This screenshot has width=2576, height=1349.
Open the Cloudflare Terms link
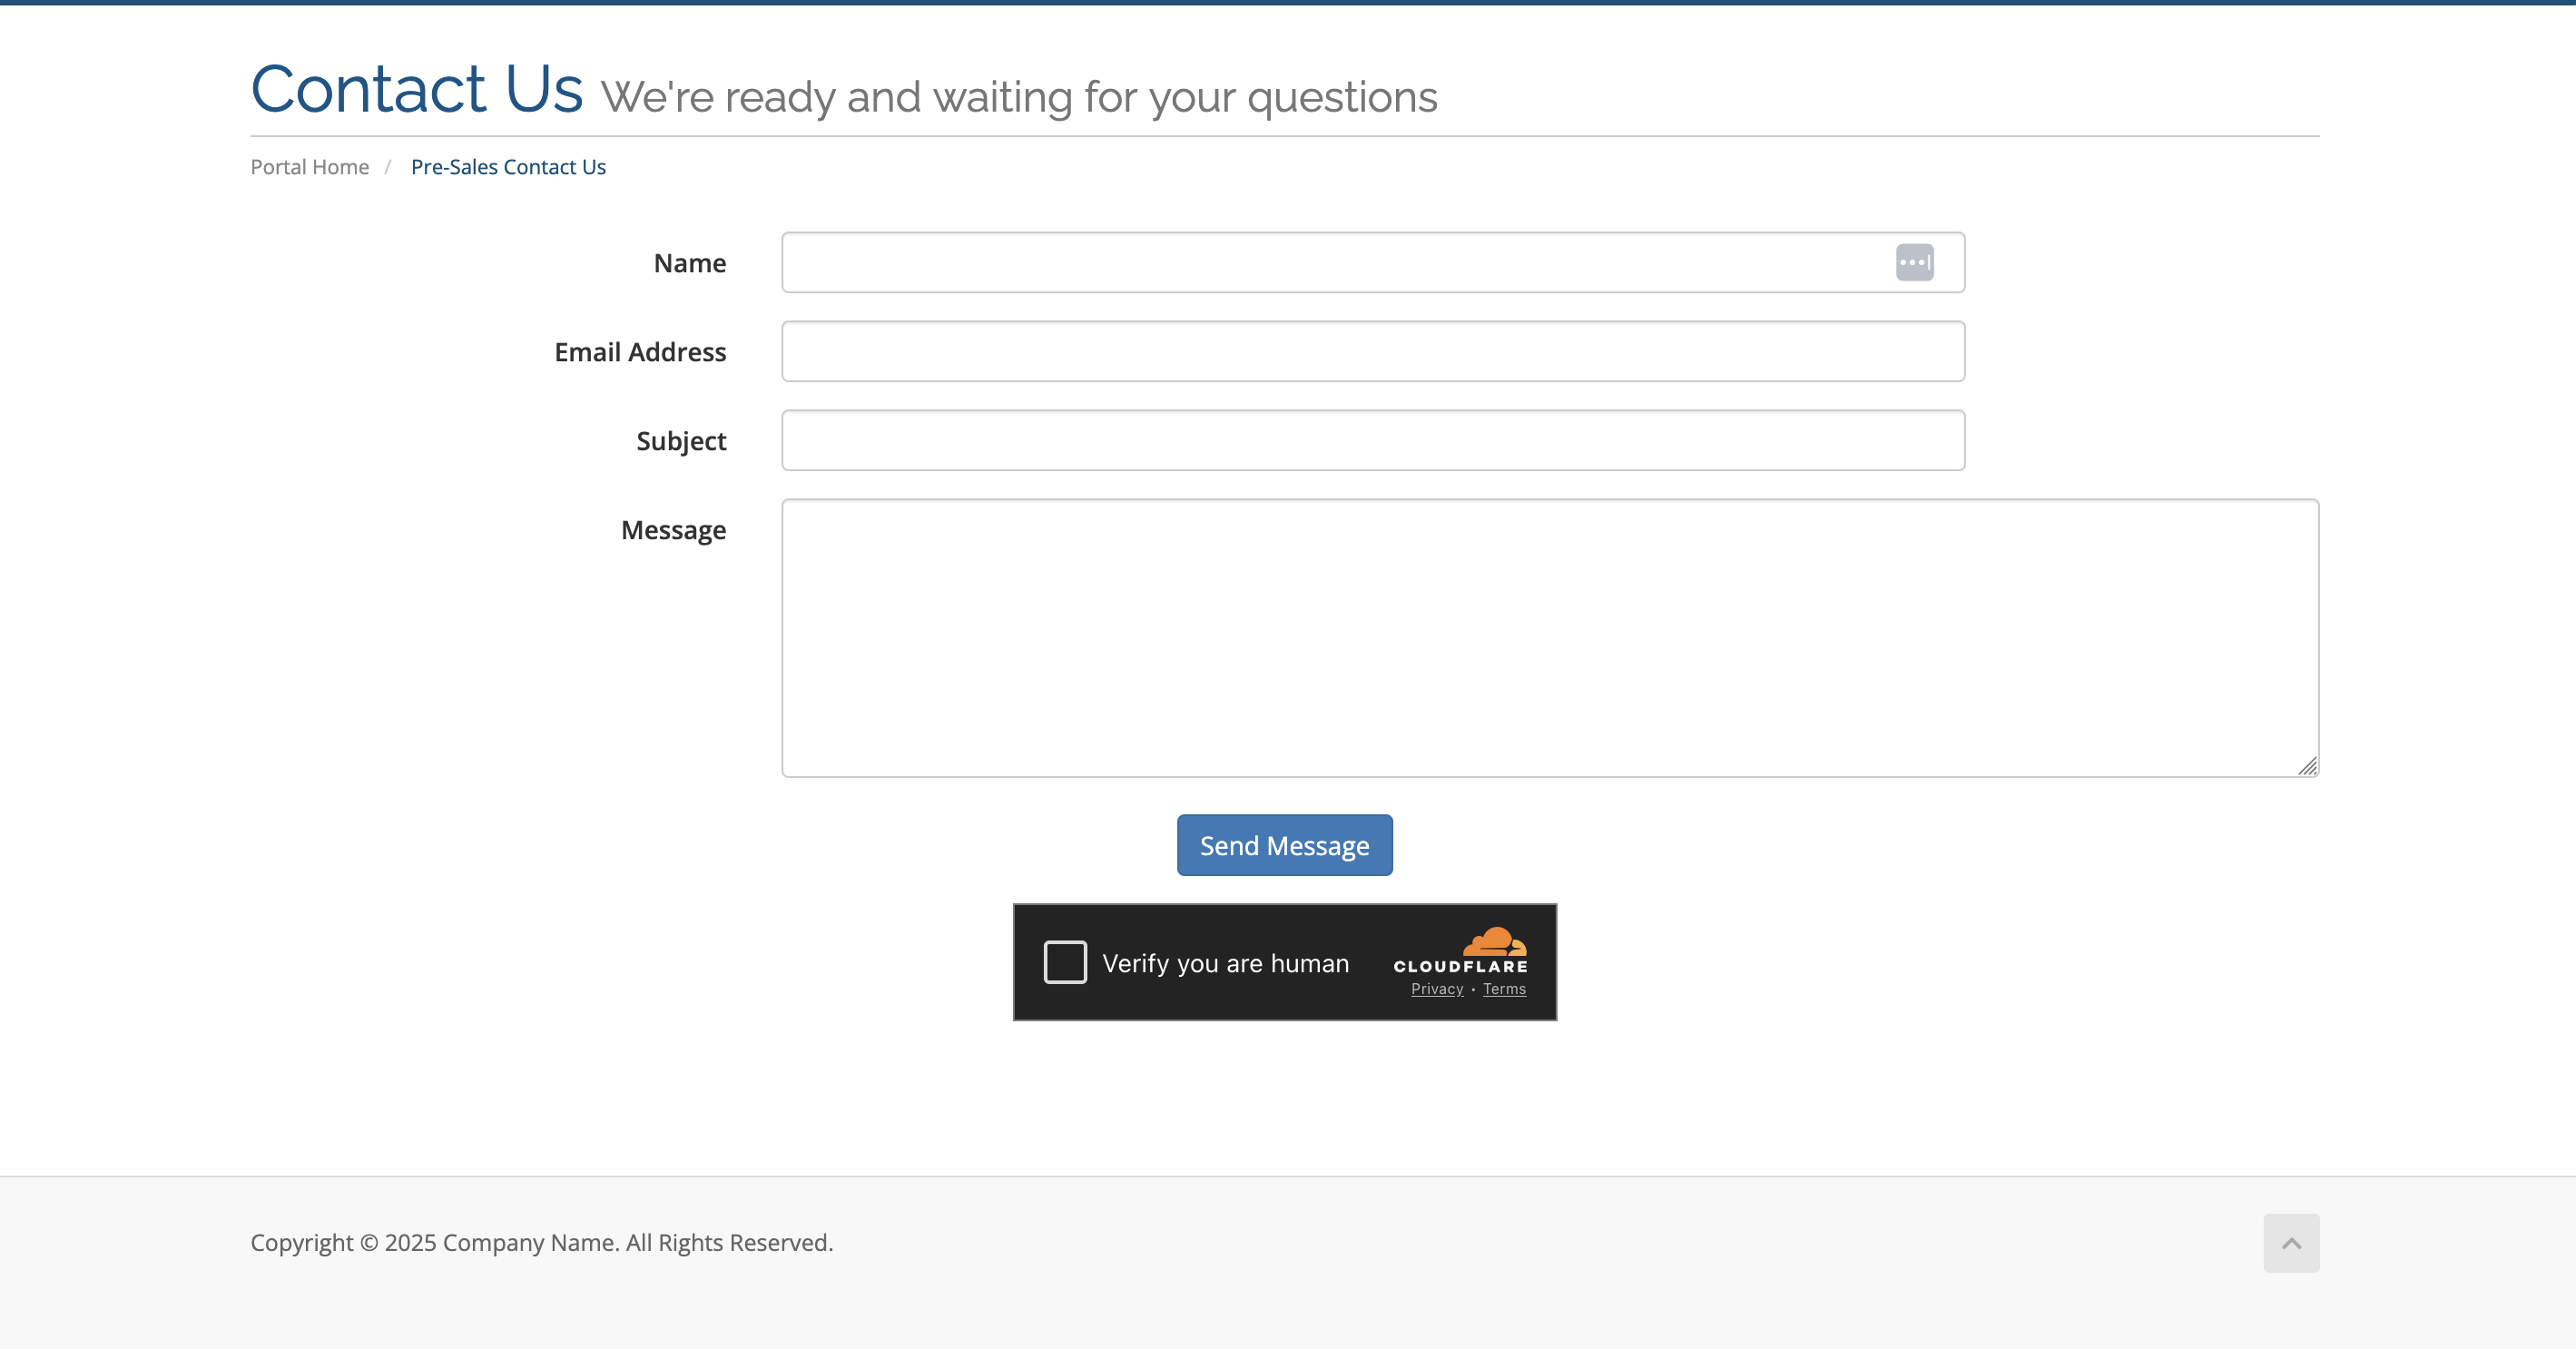pyautogui.click(x=1504, y=989)
